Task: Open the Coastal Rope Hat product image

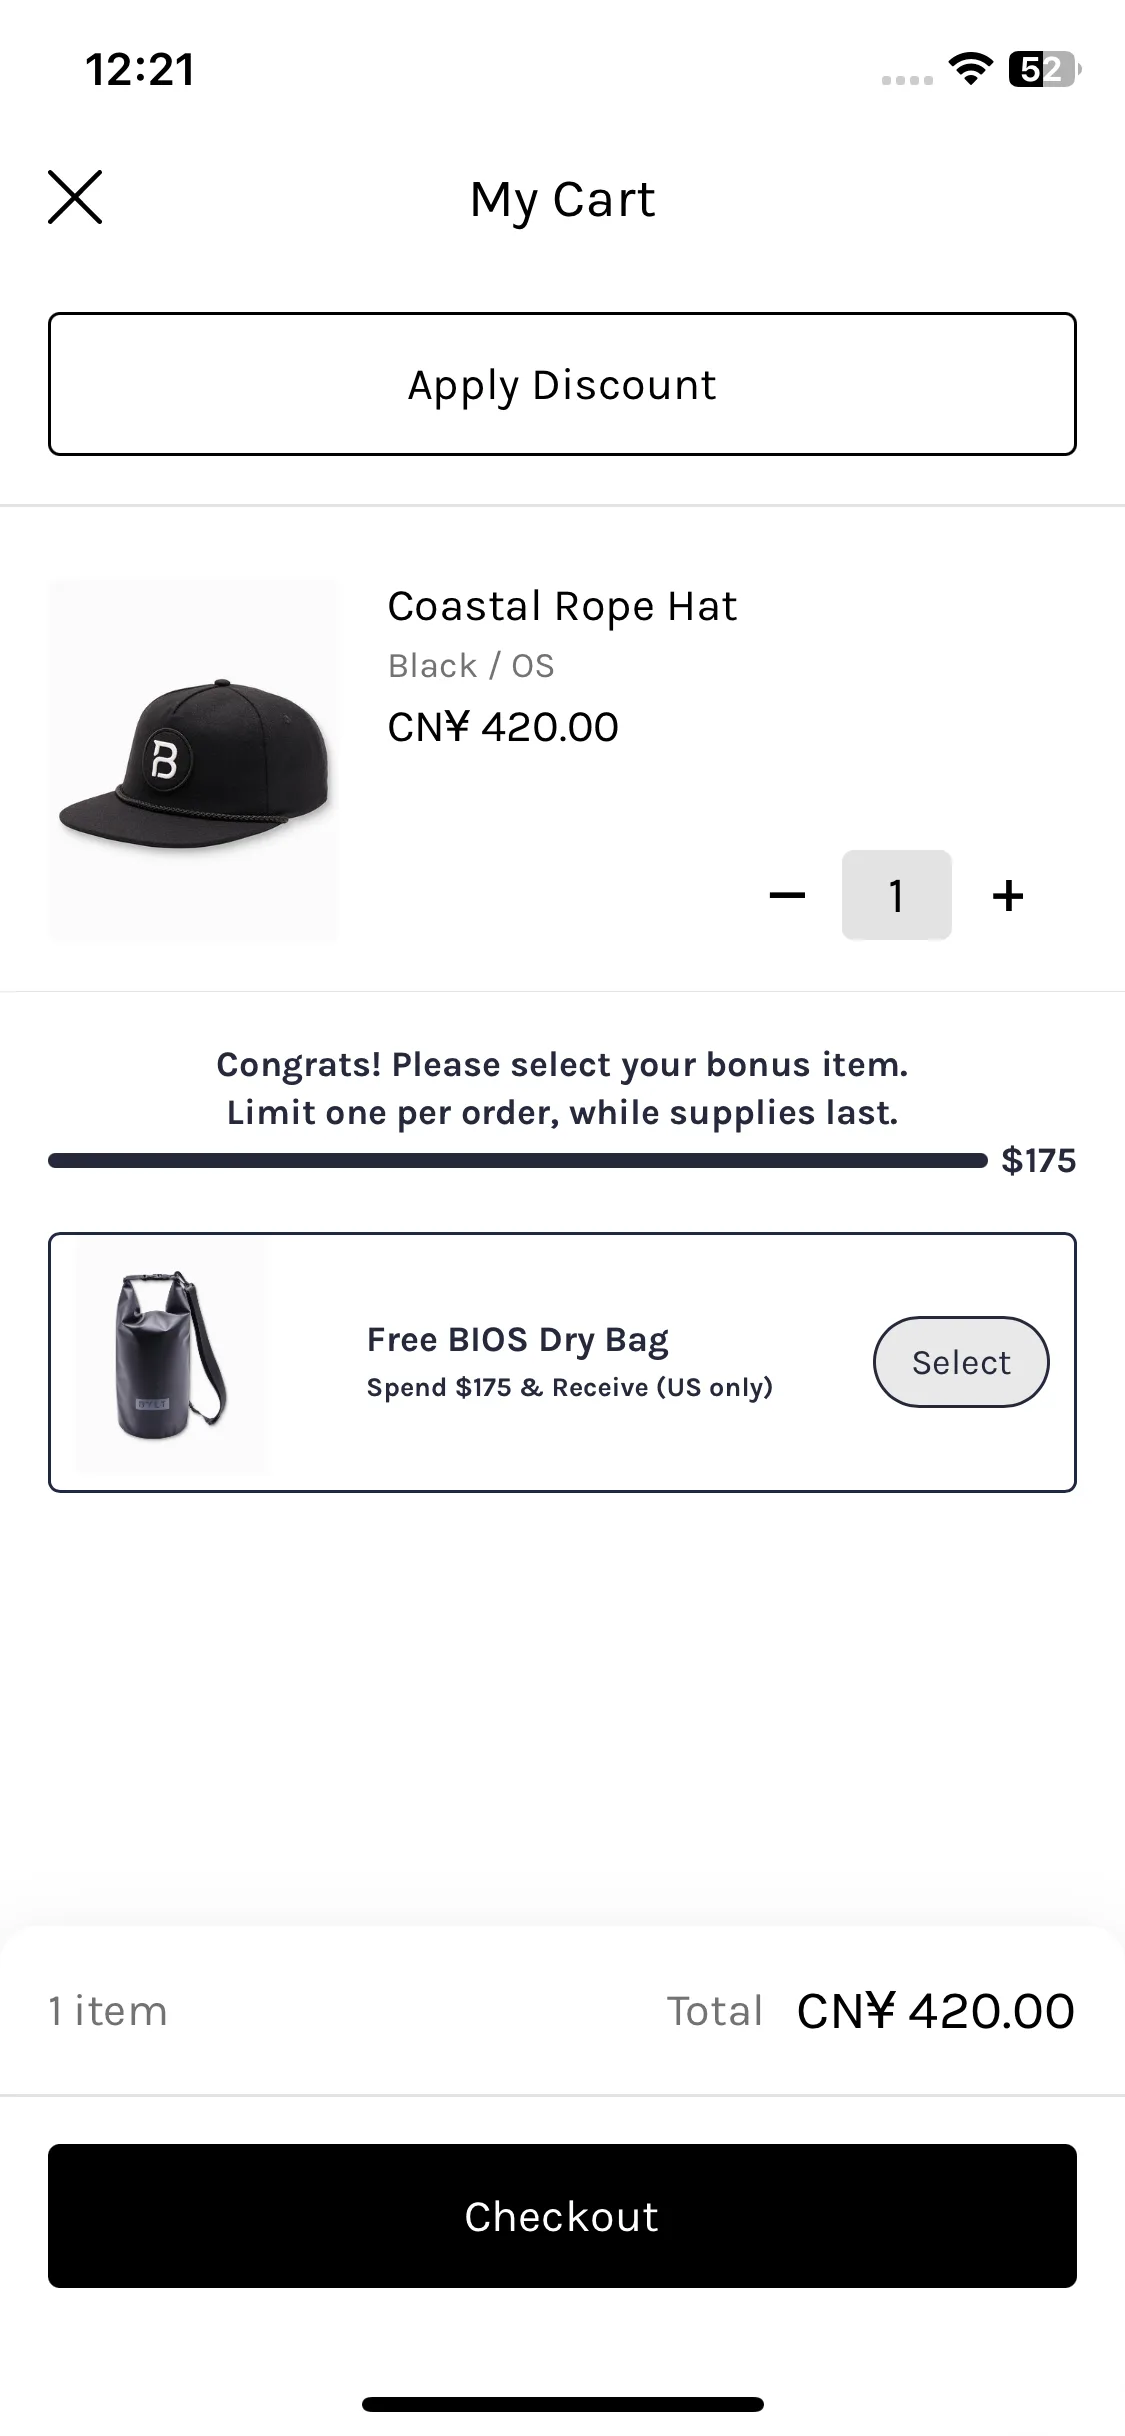Action: click(194, 760)
